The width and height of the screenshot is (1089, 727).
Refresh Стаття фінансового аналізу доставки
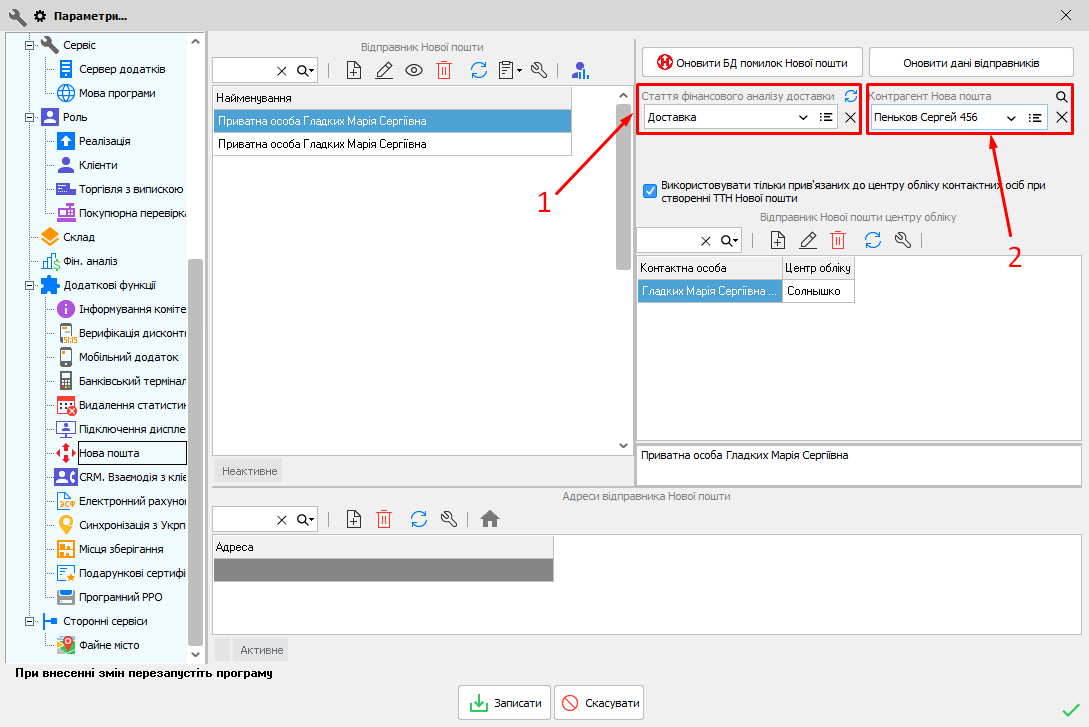click(850, 97)
